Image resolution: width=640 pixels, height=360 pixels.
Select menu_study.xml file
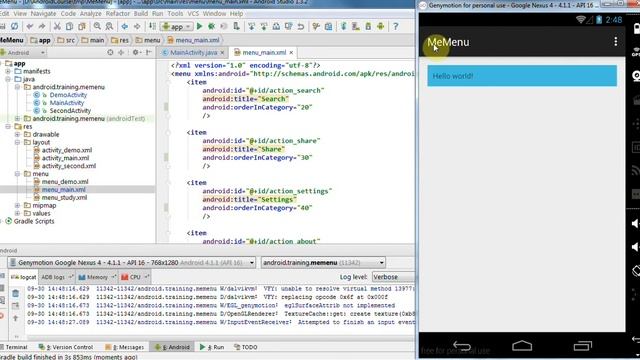point(64,198)
